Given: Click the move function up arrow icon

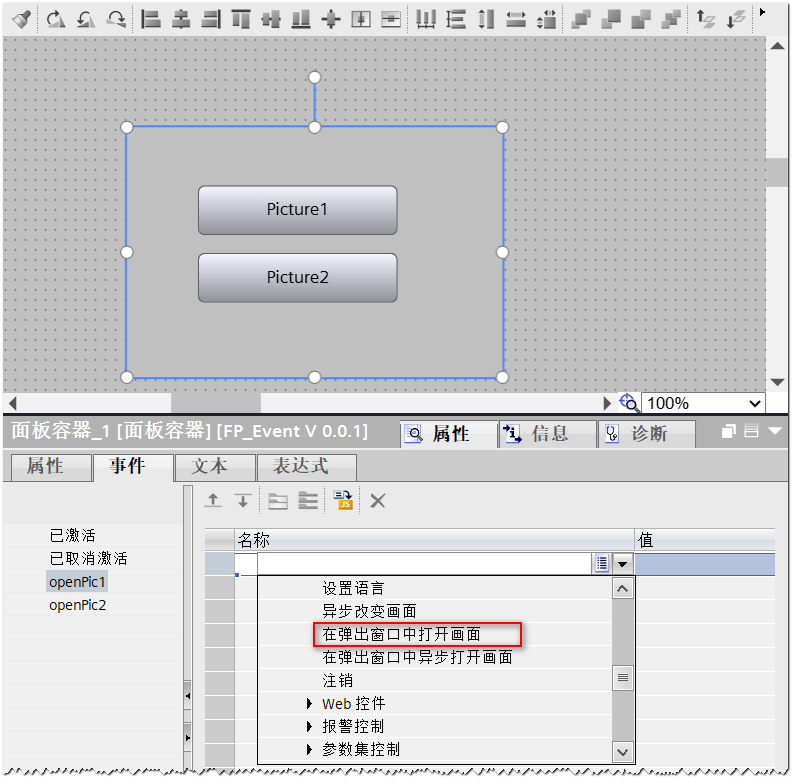Looking at the screenshot, I should (213, 501).
